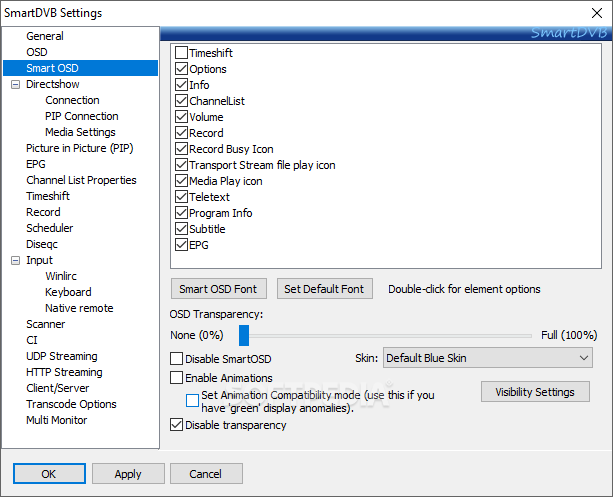613x497 pixels.
Task: Open the OSD settings page
Action: [x=37, y=52]
